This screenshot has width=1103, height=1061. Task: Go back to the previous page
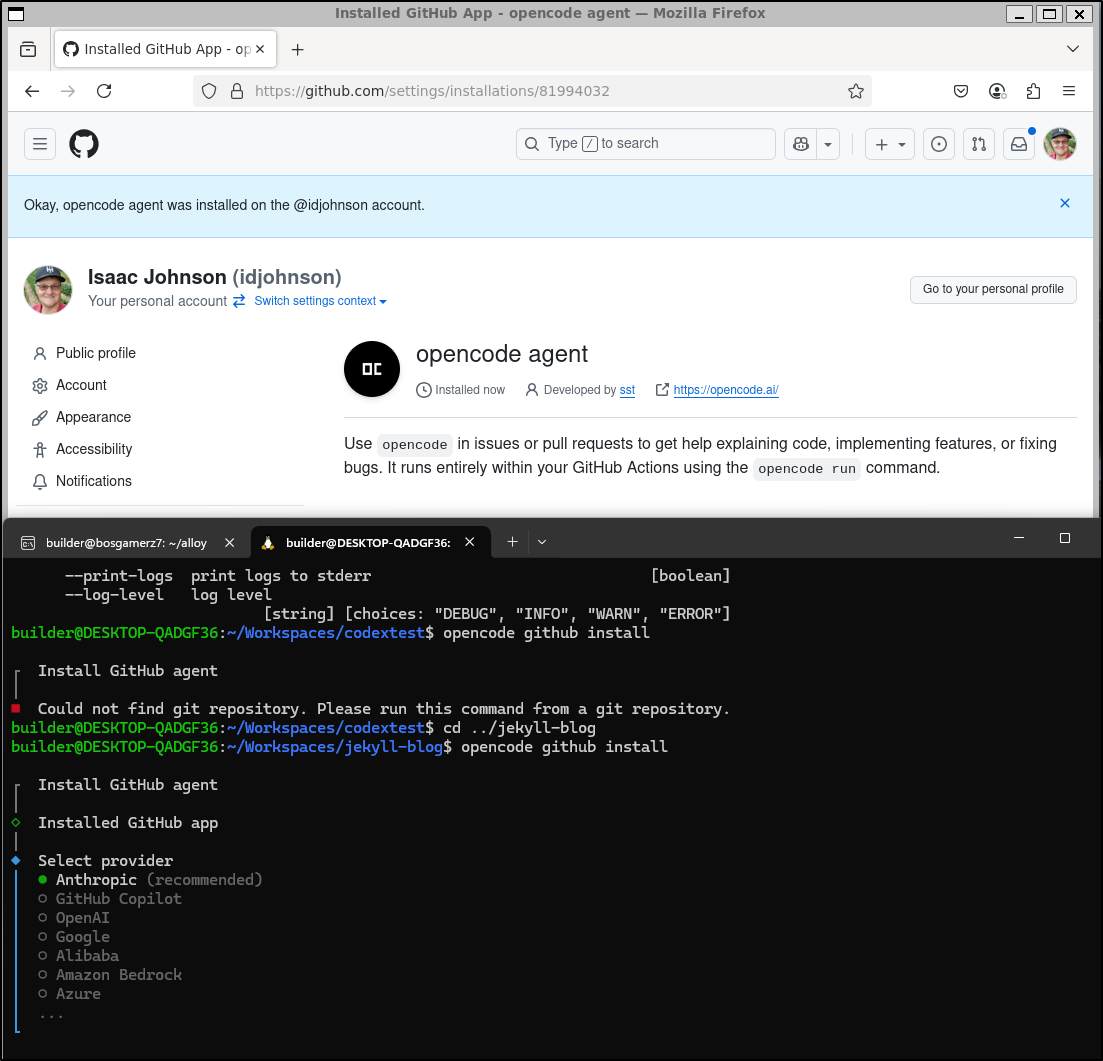point(32,91)
